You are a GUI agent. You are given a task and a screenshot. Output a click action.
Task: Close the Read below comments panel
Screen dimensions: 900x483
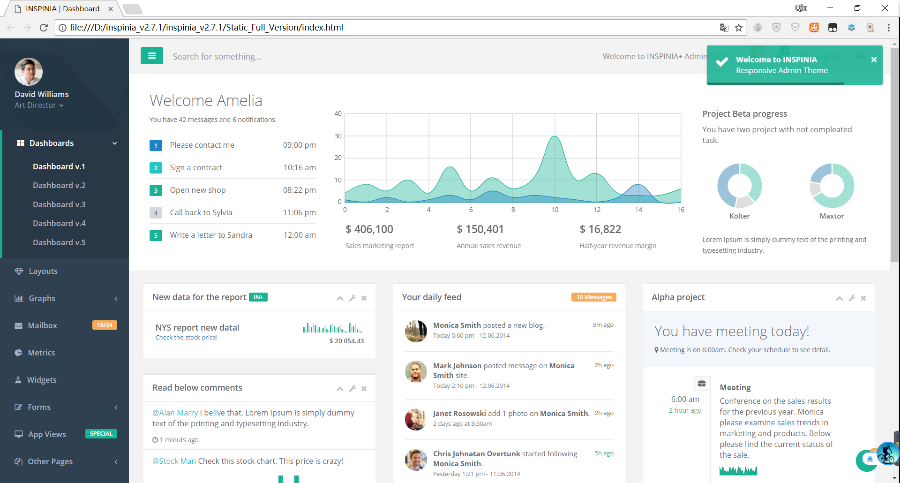tap(364, 389)
